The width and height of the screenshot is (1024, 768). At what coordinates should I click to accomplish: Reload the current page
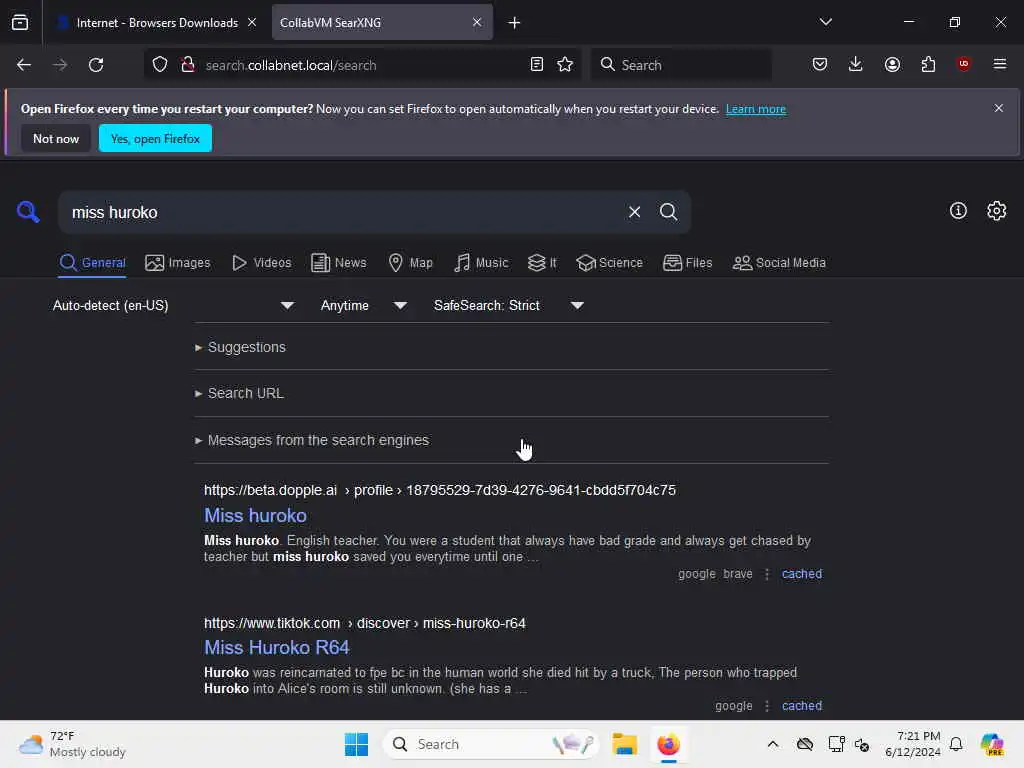coord(96,65)
